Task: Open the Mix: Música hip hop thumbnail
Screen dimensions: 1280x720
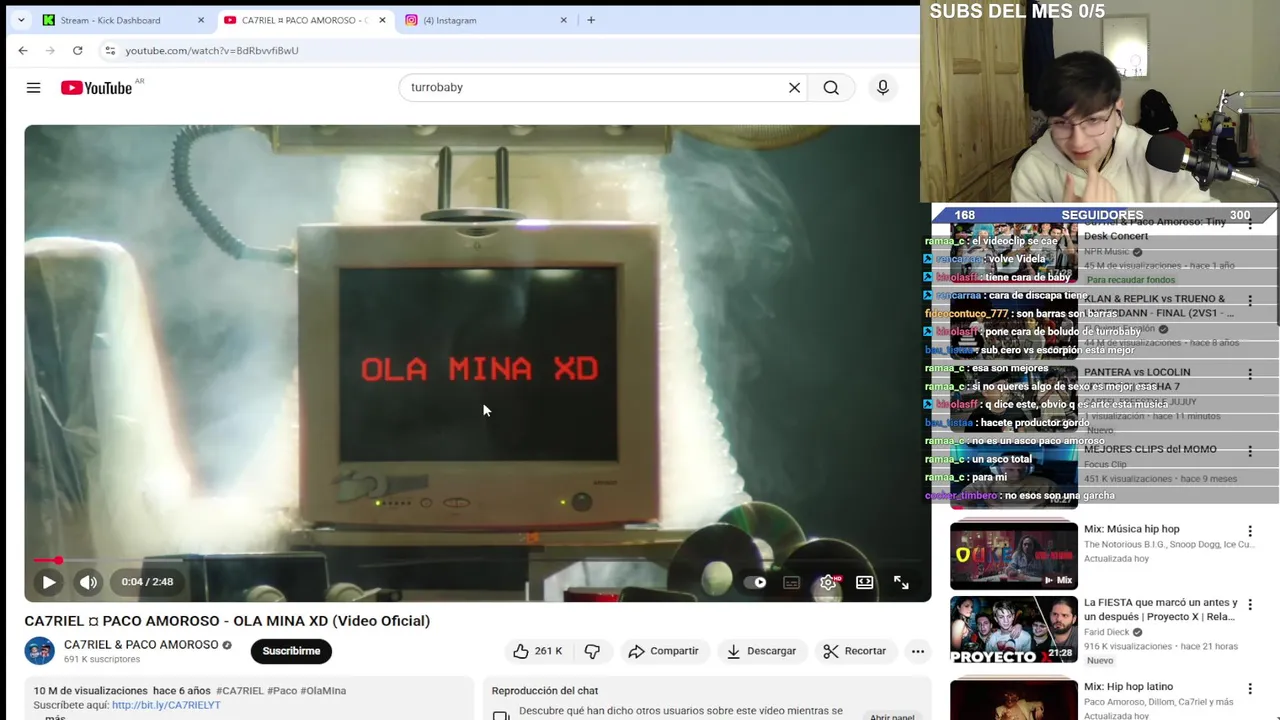Action: (x=1014, y=556)
